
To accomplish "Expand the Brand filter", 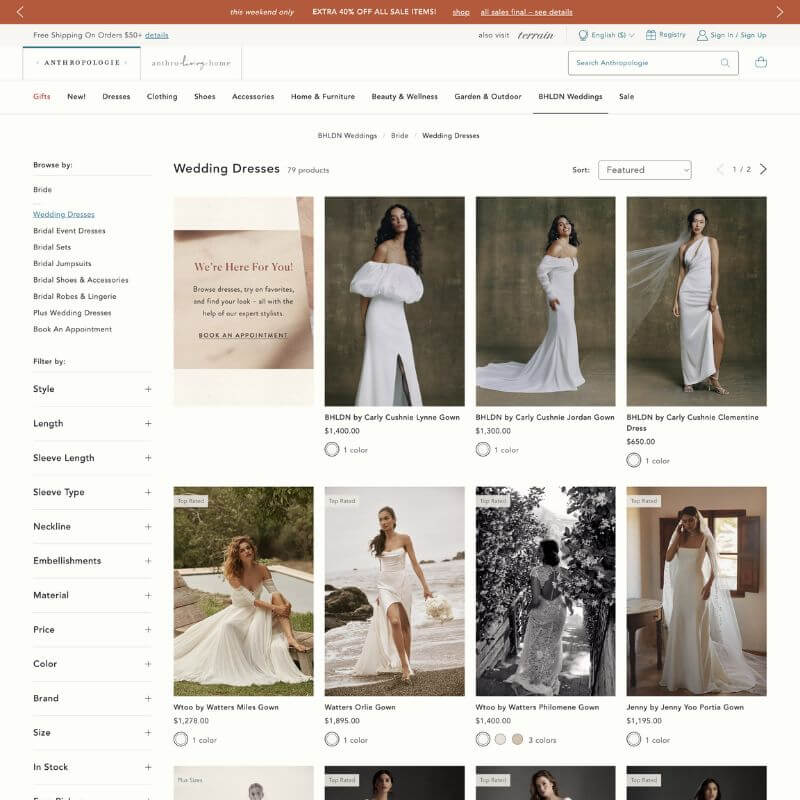I will click(92, 698).
